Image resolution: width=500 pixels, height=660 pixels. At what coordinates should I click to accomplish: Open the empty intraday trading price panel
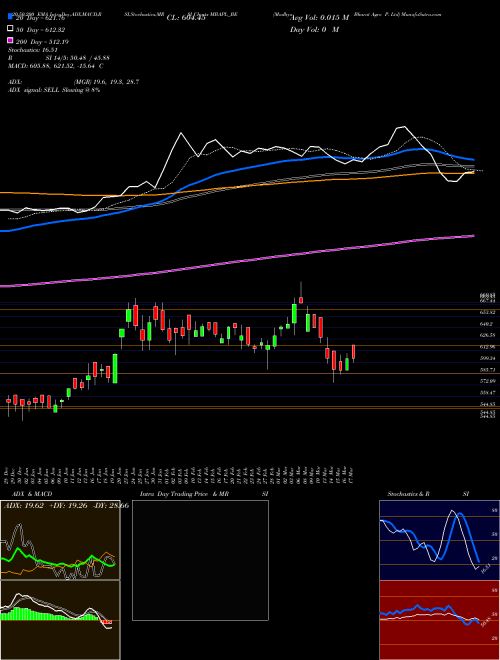tap(200, 560)
